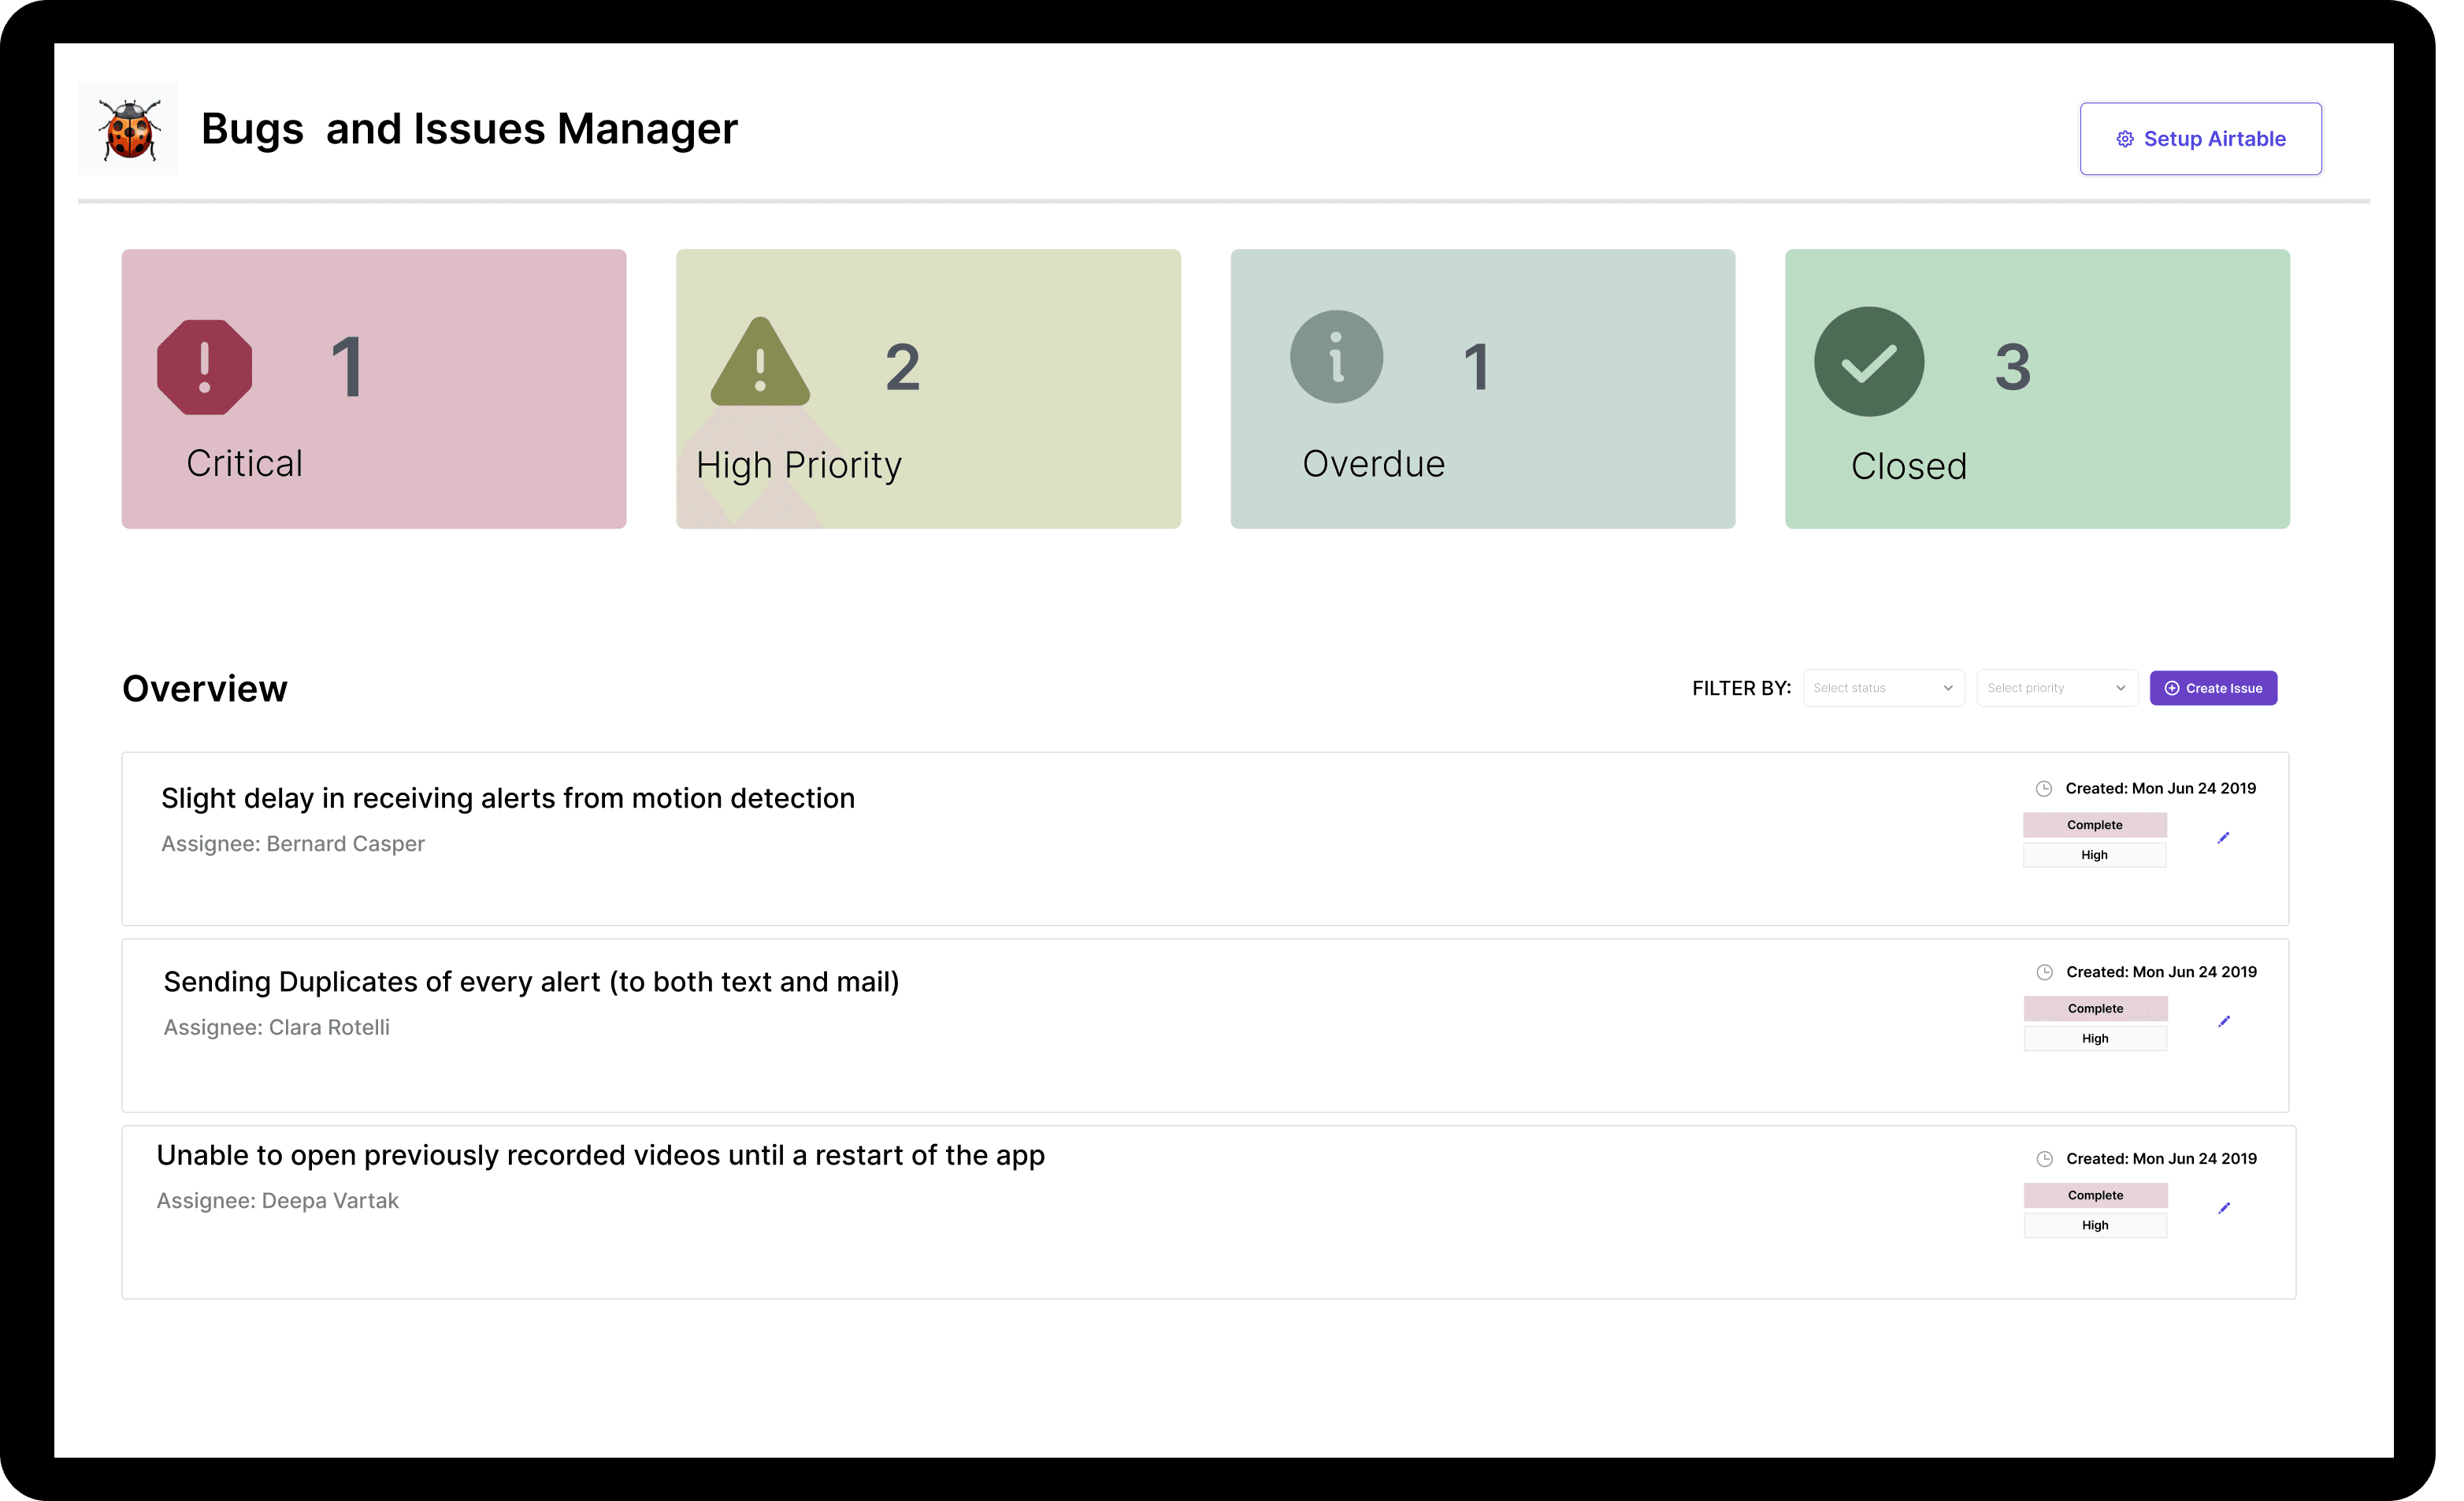Open the Select priority dropdown

tap(2056, 687)
